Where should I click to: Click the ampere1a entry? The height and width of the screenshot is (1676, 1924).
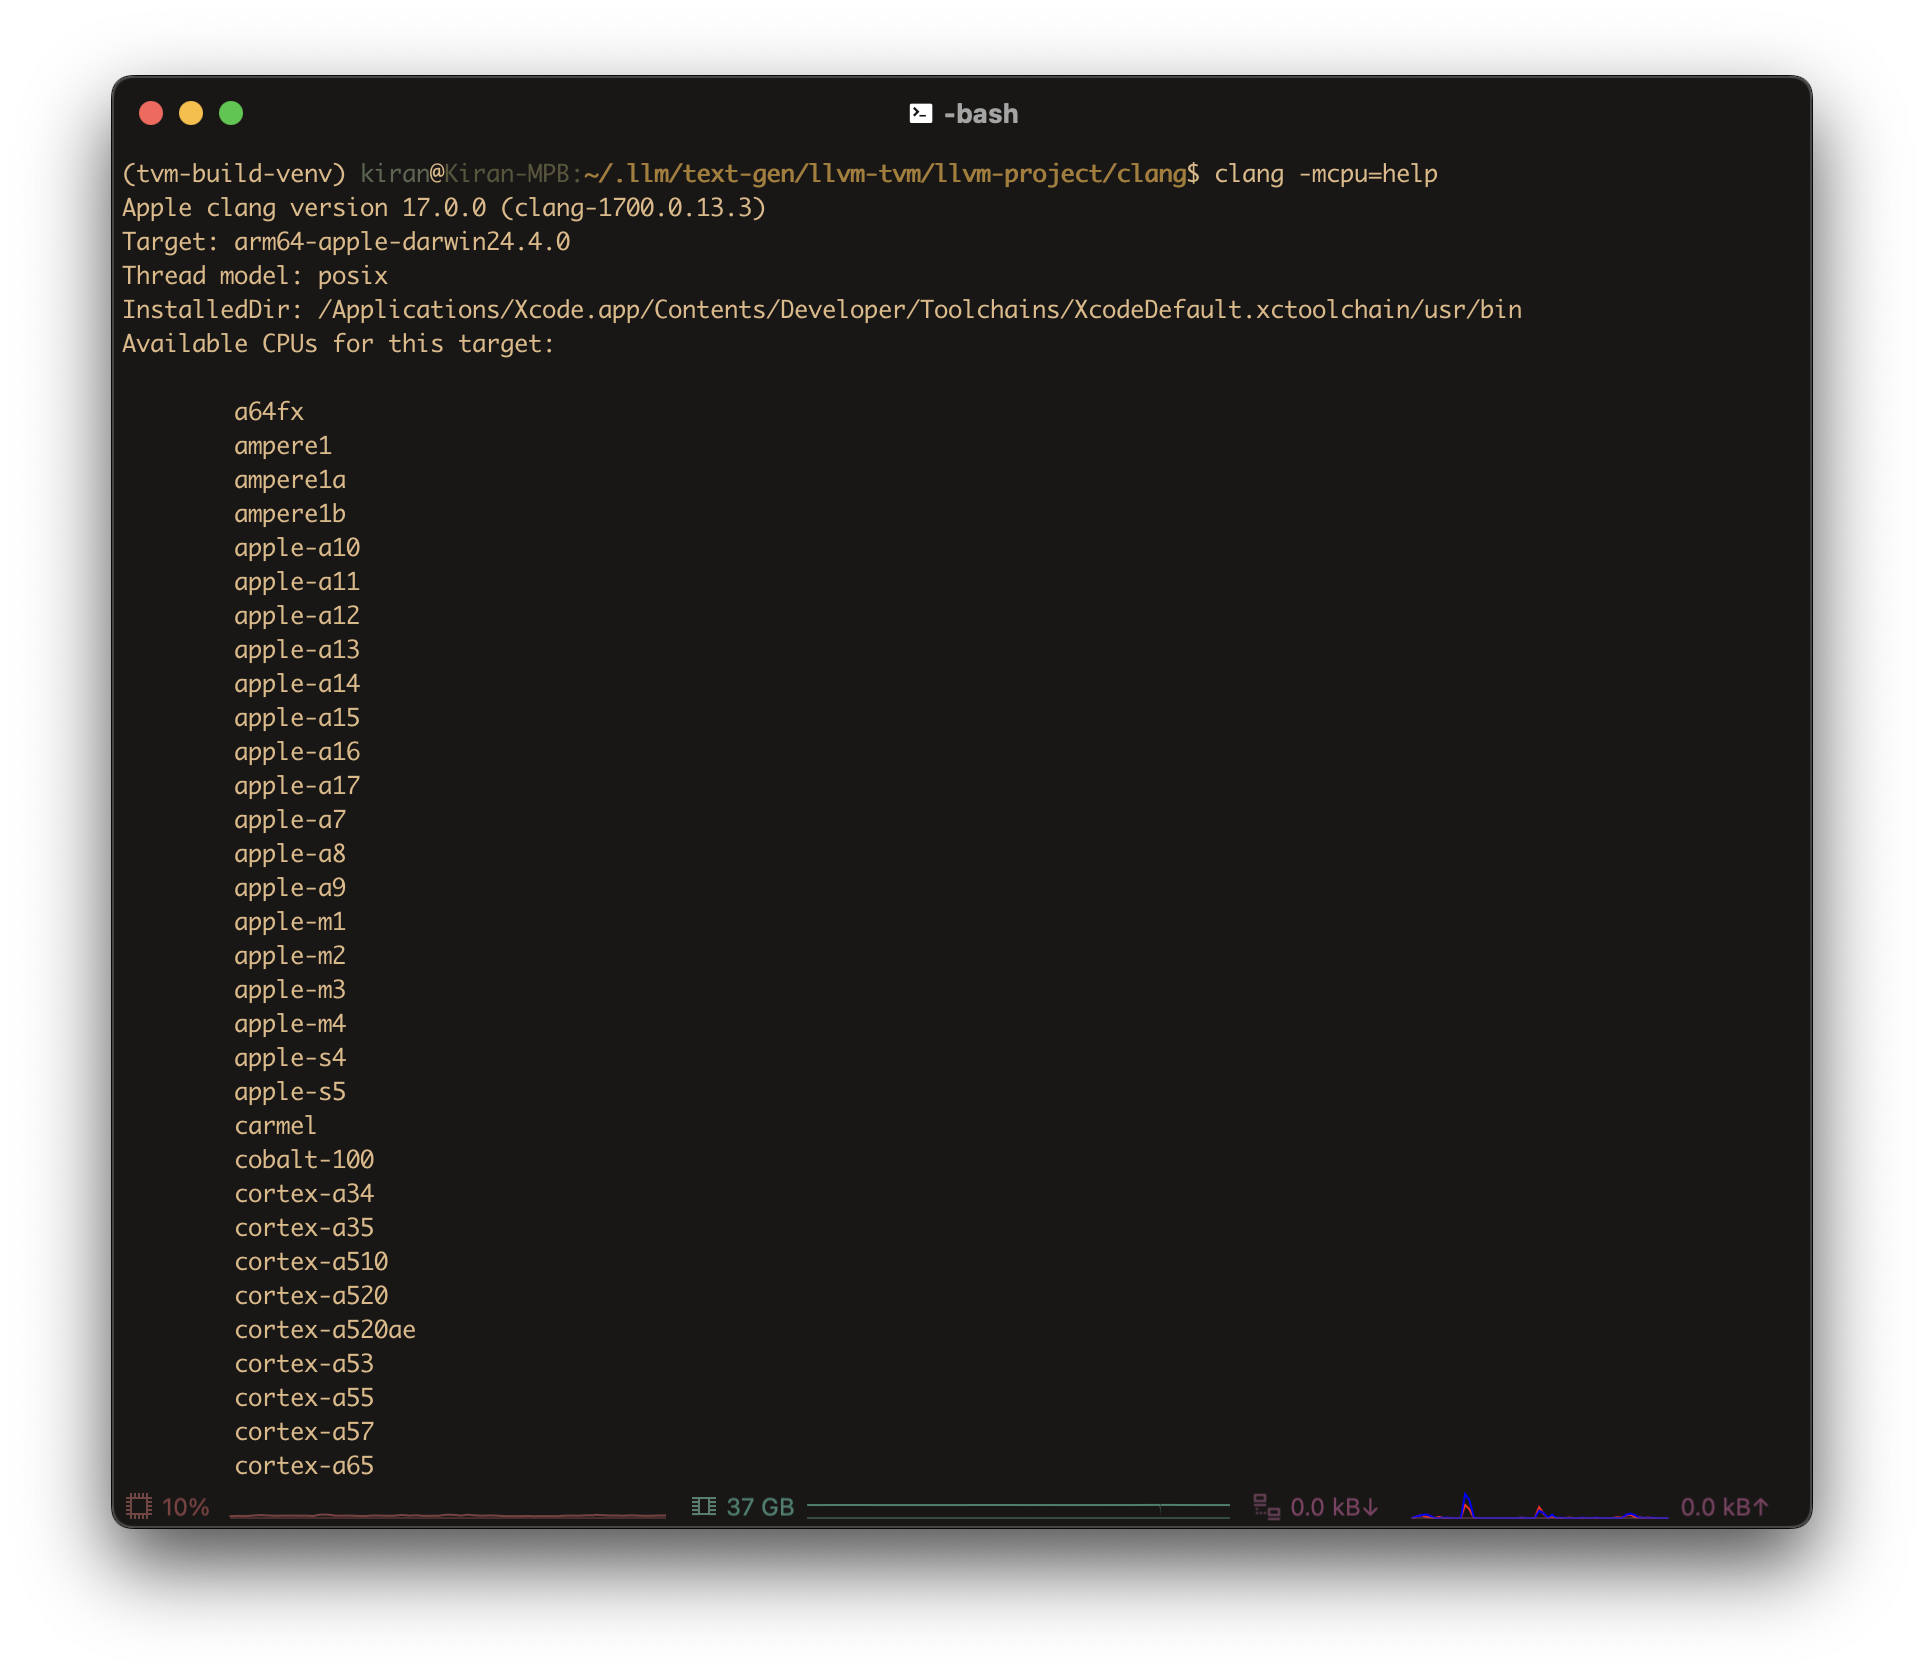pos(290,480)
